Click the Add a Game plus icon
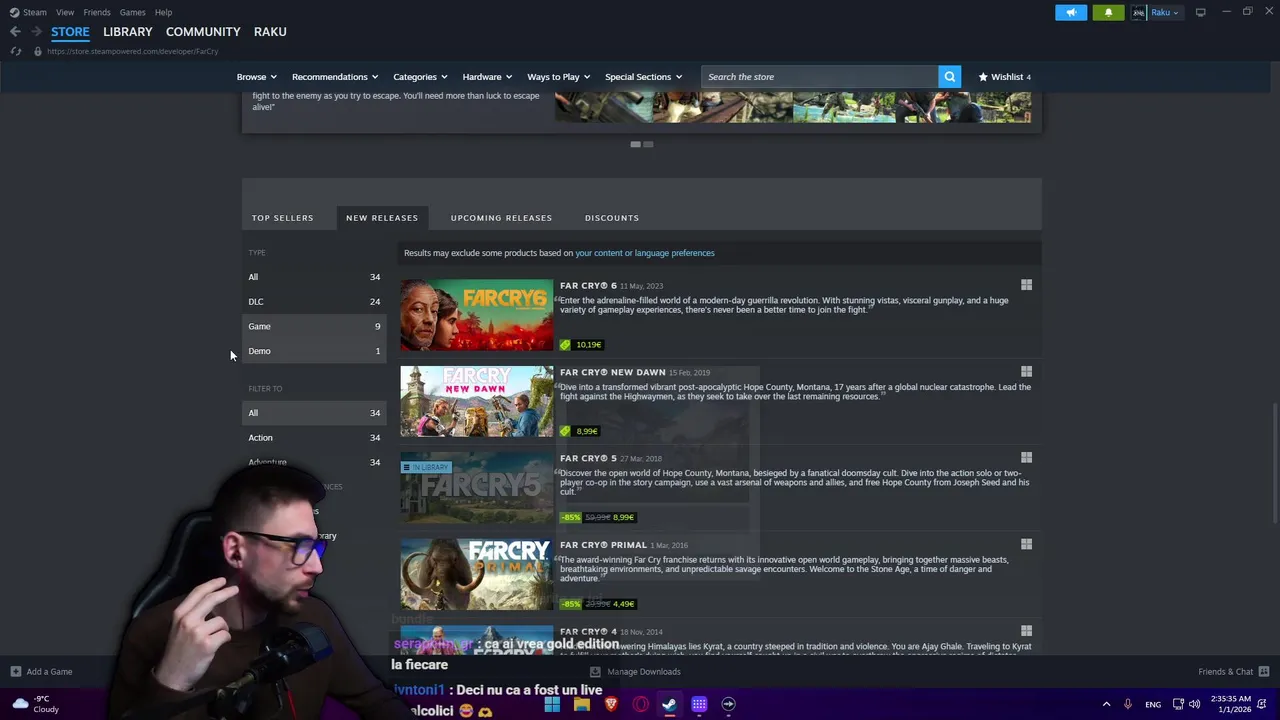The height and width of the screenshot is (720, 1280). coord(15,672)
